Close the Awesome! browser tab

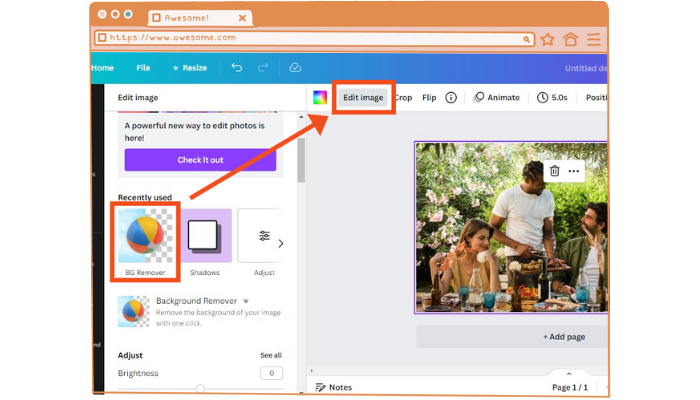coord(242,18)
